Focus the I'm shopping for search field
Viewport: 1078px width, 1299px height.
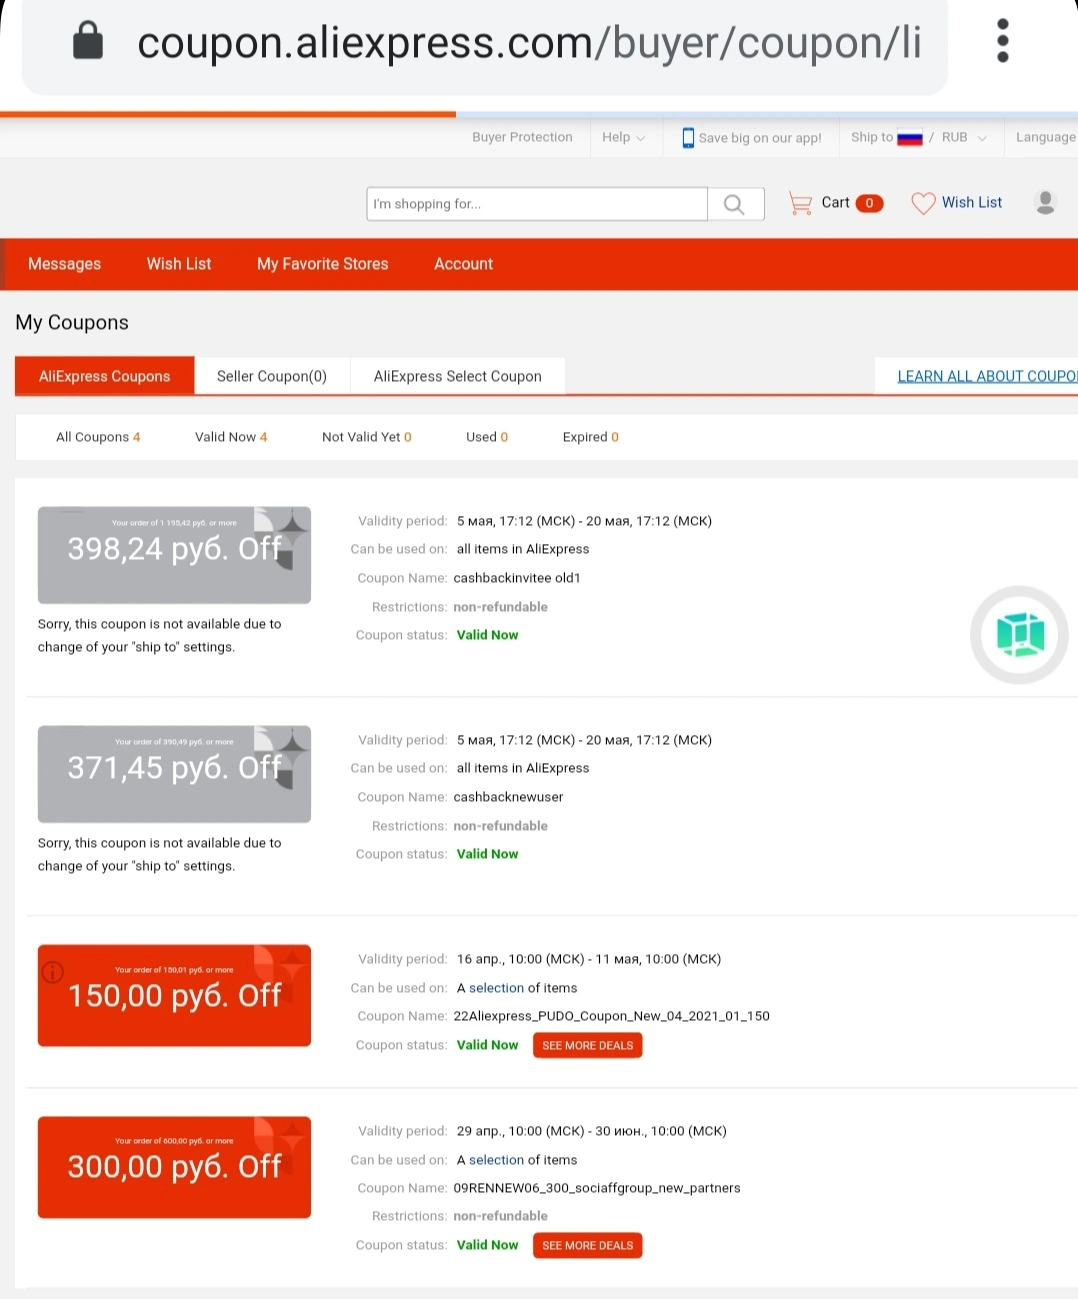(x=537, y=204)
